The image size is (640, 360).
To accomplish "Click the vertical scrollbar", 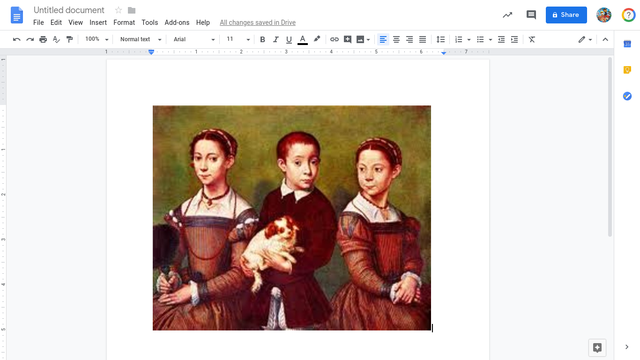I will [610, 147].
